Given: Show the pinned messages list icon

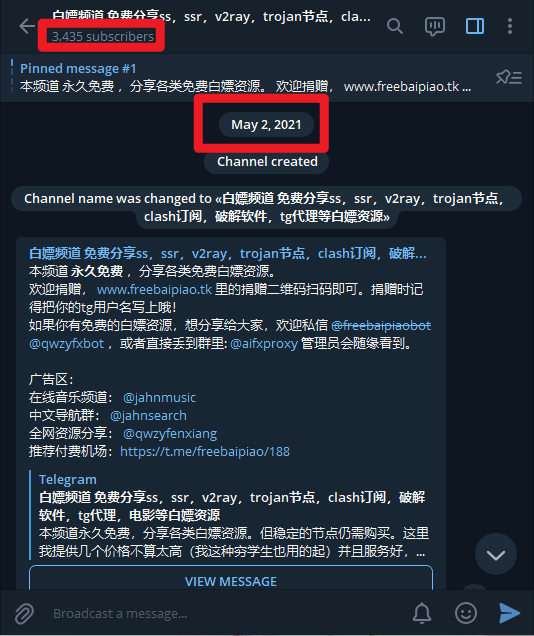Looking at the screenshot, I should pyautogui.click(x=509, y=77).
